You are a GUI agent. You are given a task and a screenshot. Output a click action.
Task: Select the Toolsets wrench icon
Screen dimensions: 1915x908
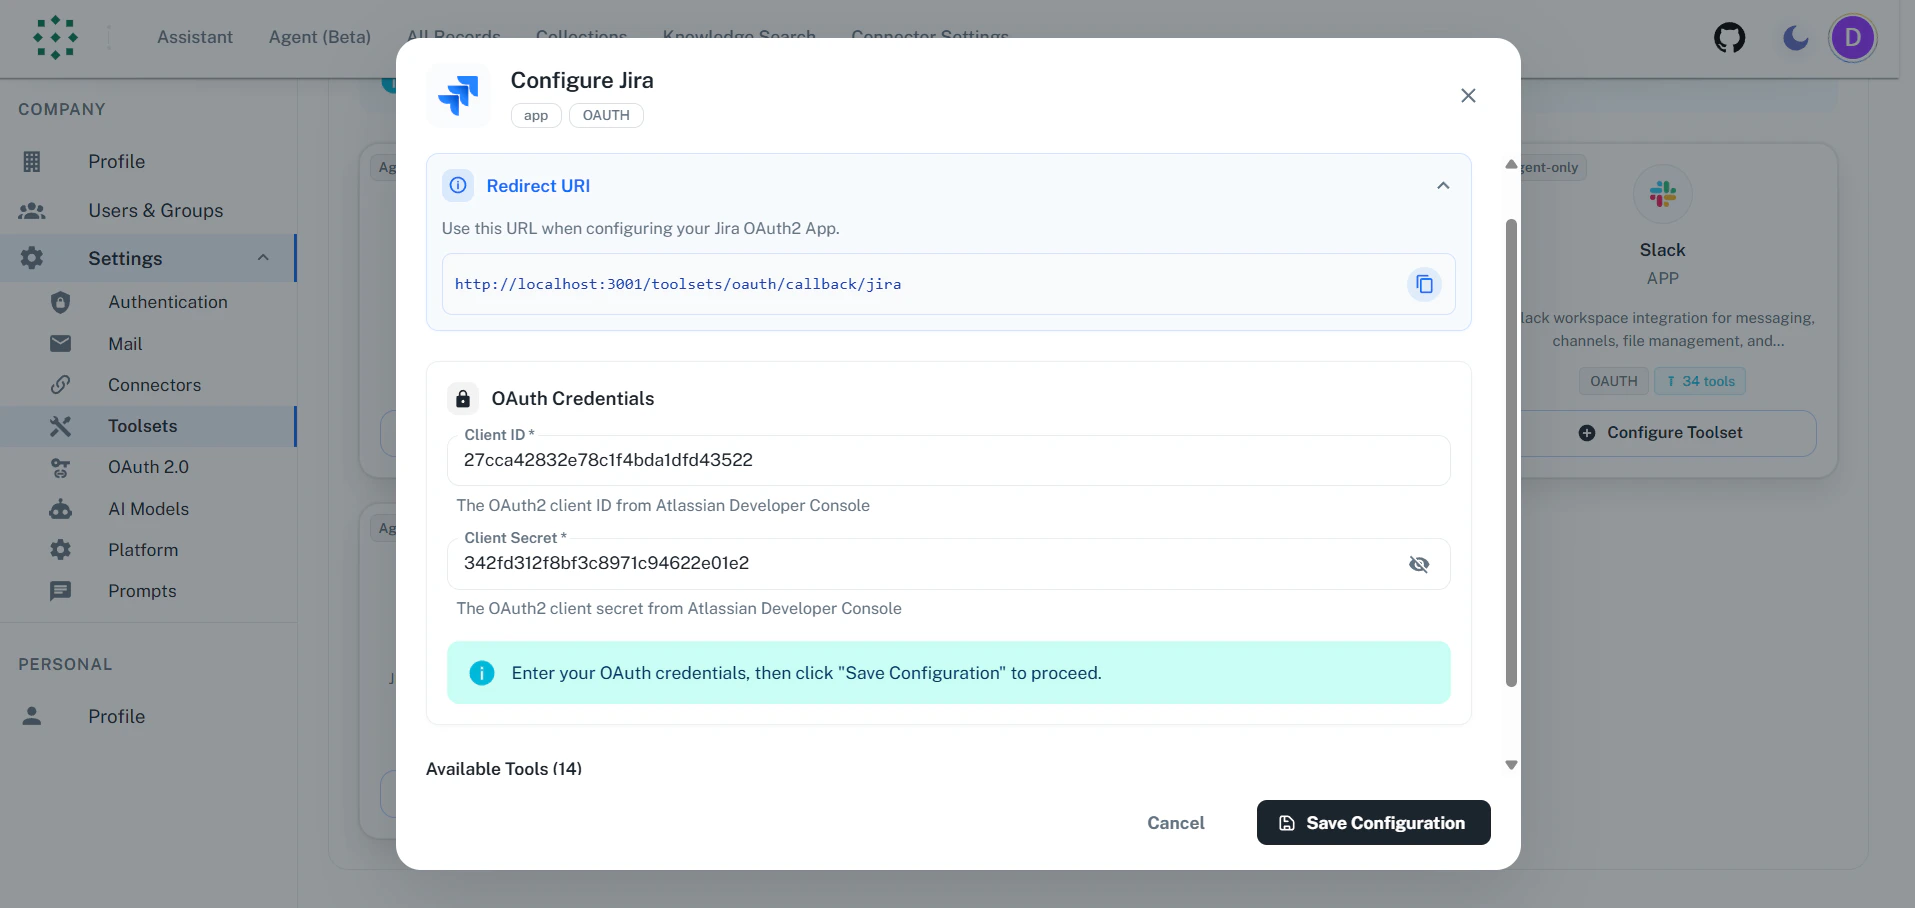coord(60,426)
